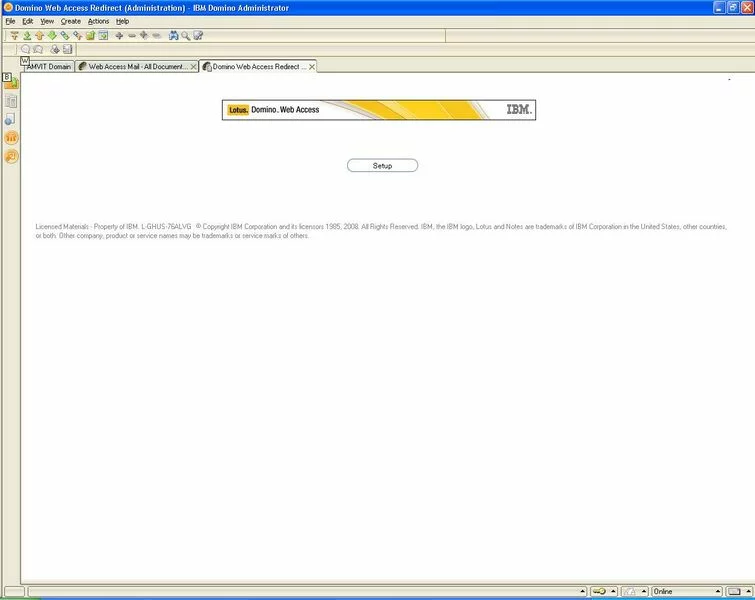The width and height of the screenshot is (755, 600).
Task: Click the binoculars find icon in toolbar
Action: pyautogui.click(x=173, y=35)
